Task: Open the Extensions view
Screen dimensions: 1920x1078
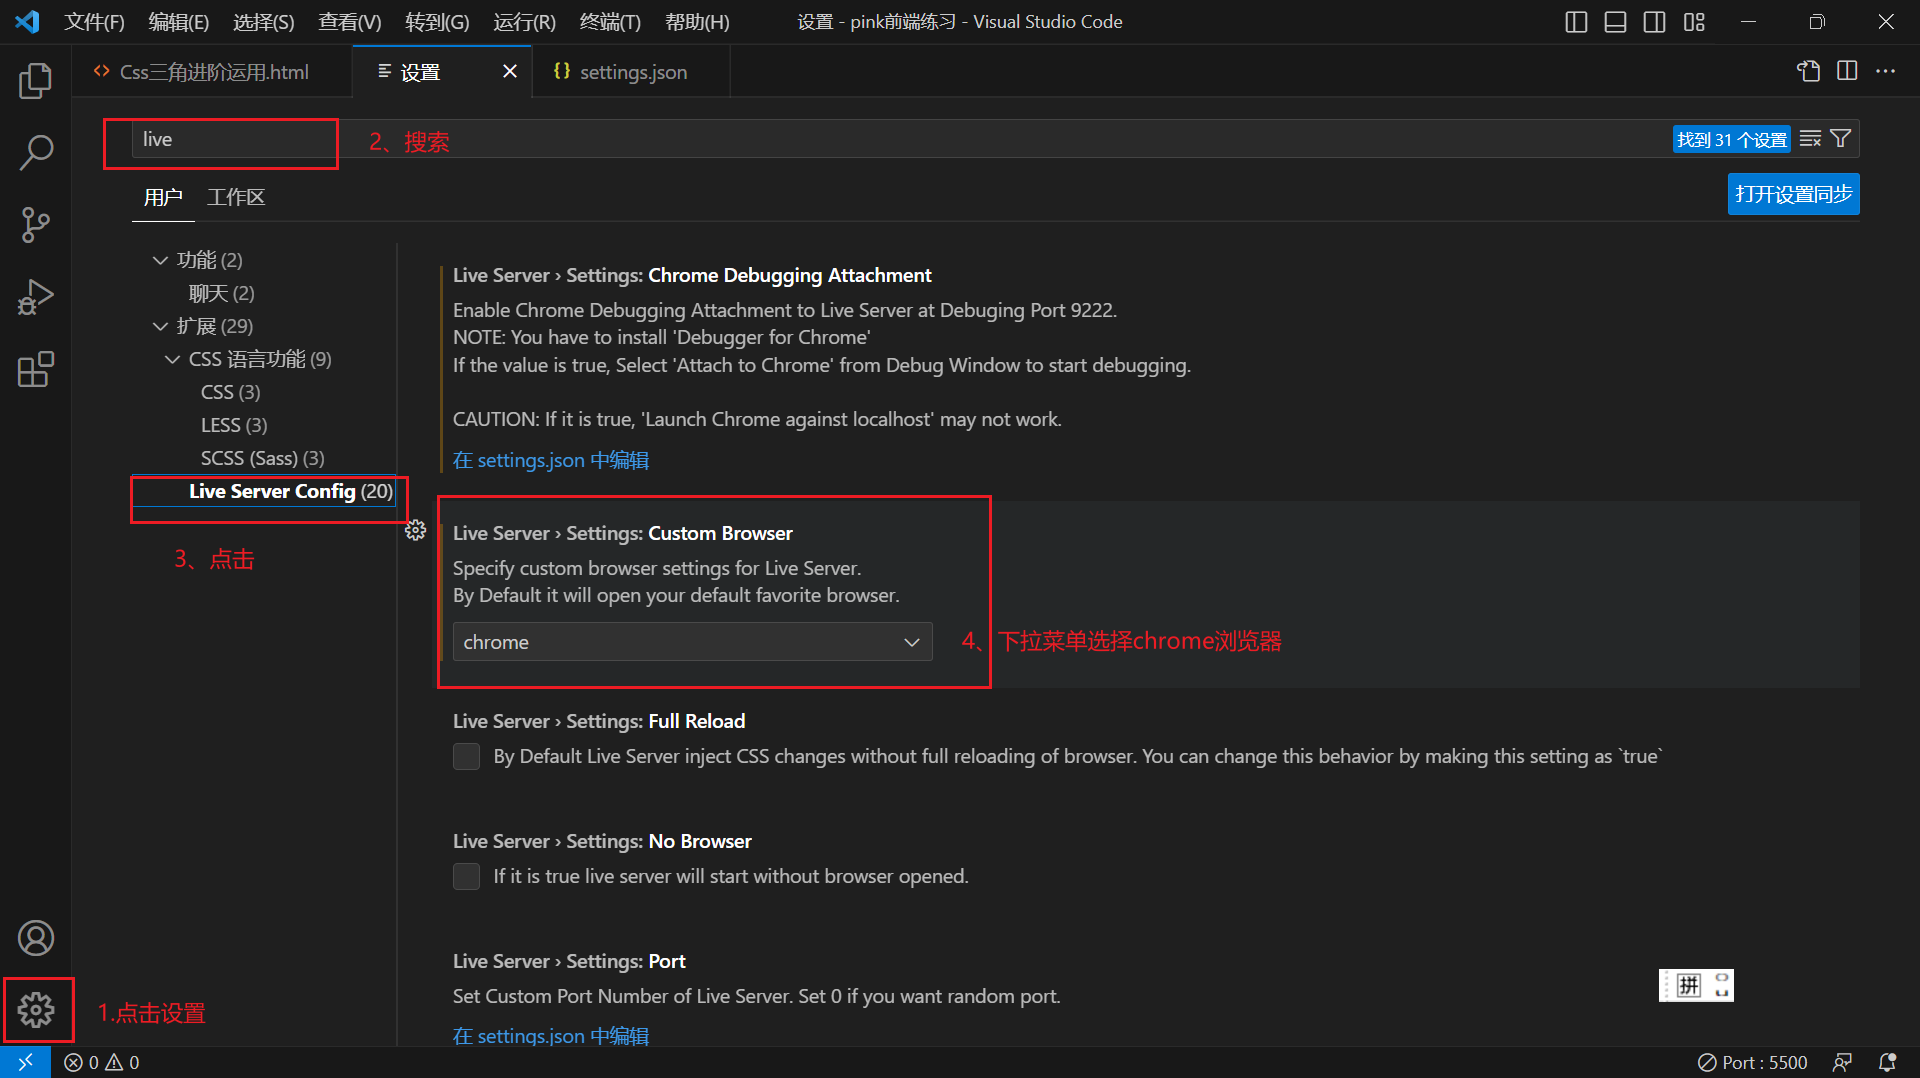Action: [36, 369]
